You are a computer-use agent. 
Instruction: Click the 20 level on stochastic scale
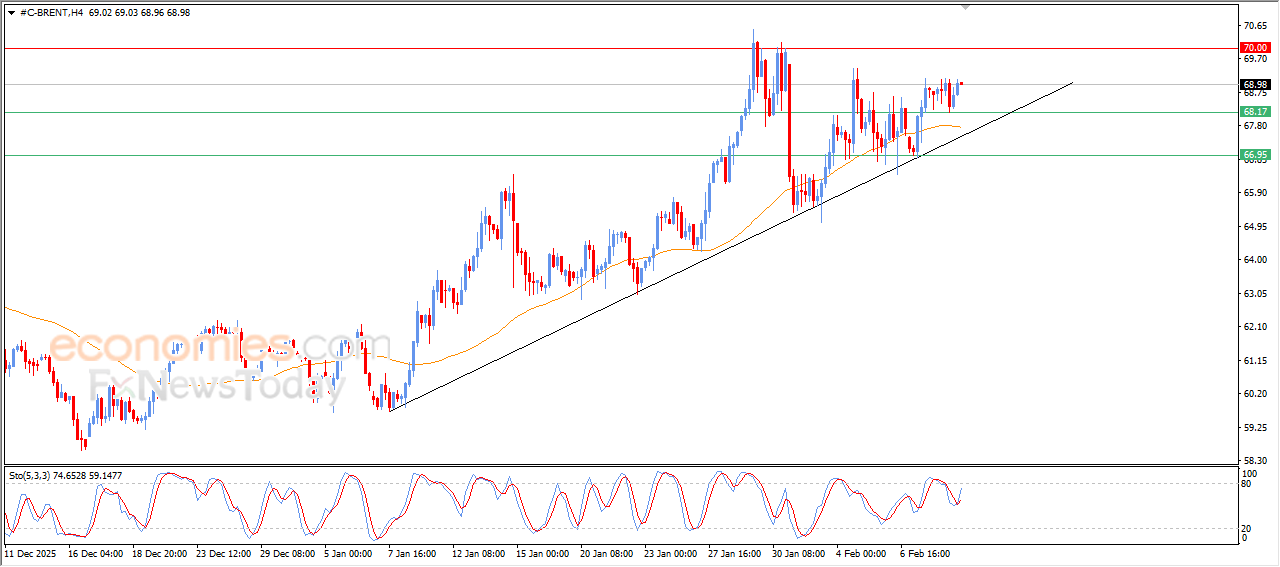click(x=1246, y=527)
